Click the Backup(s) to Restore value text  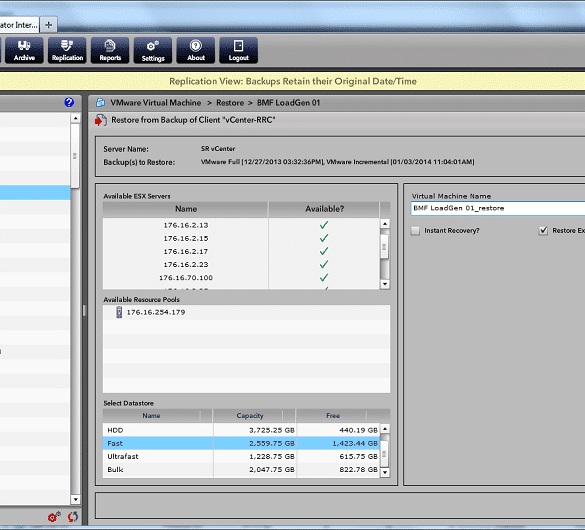point(338,162)
